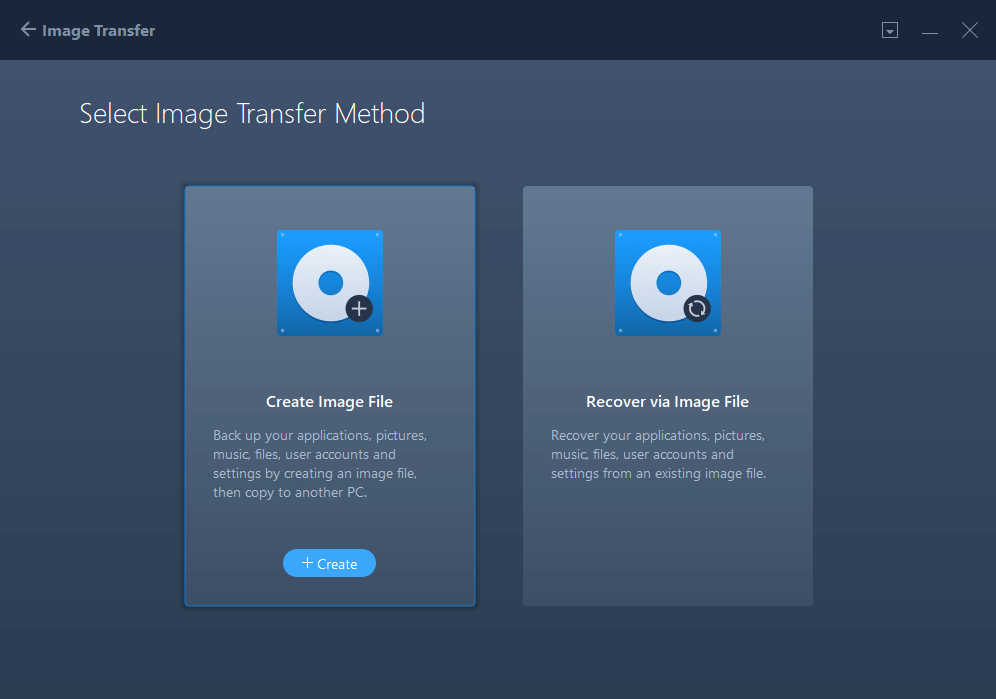This screenshot has width=996, height=699.
Task: Choose the Create Image File card
Action: pos(330,396)
